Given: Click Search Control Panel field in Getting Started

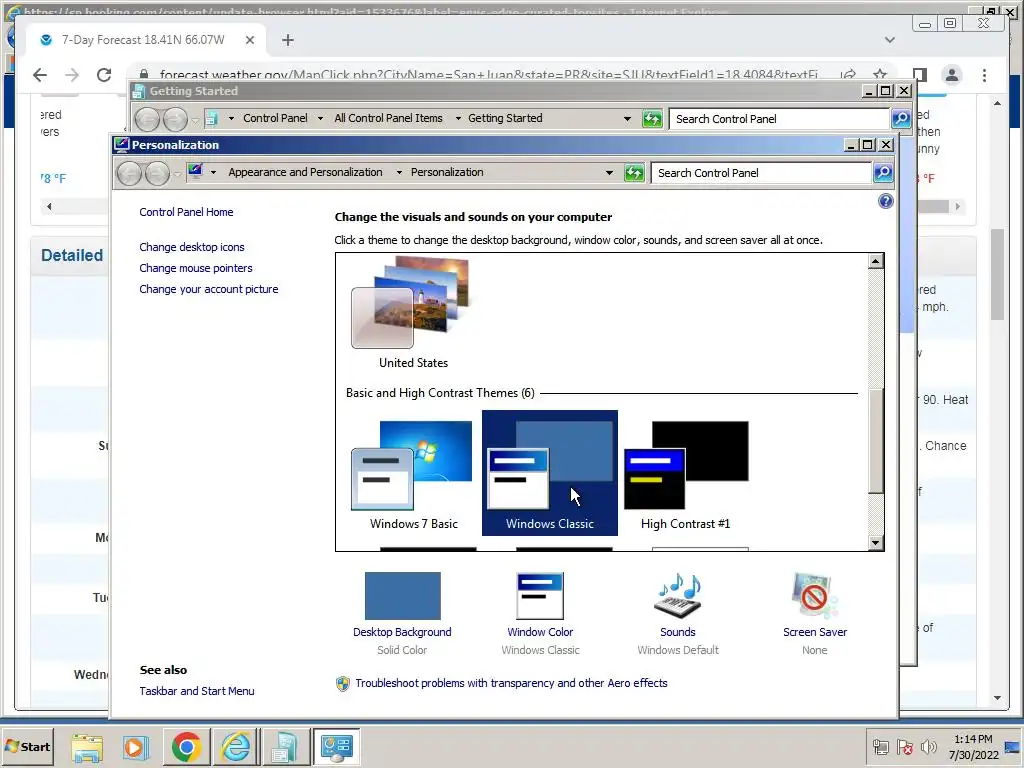Looking at the screenshot, I should tap(779, 119).
